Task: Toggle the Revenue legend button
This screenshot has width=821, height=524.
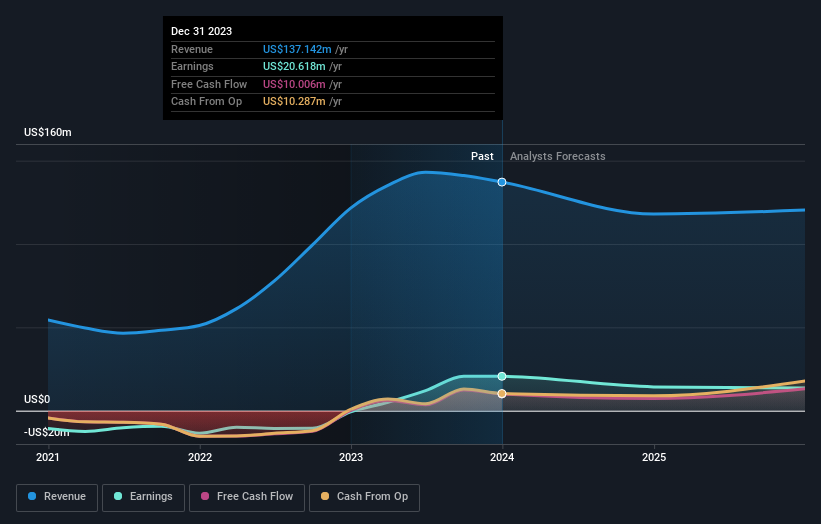Action: [57, 497]
